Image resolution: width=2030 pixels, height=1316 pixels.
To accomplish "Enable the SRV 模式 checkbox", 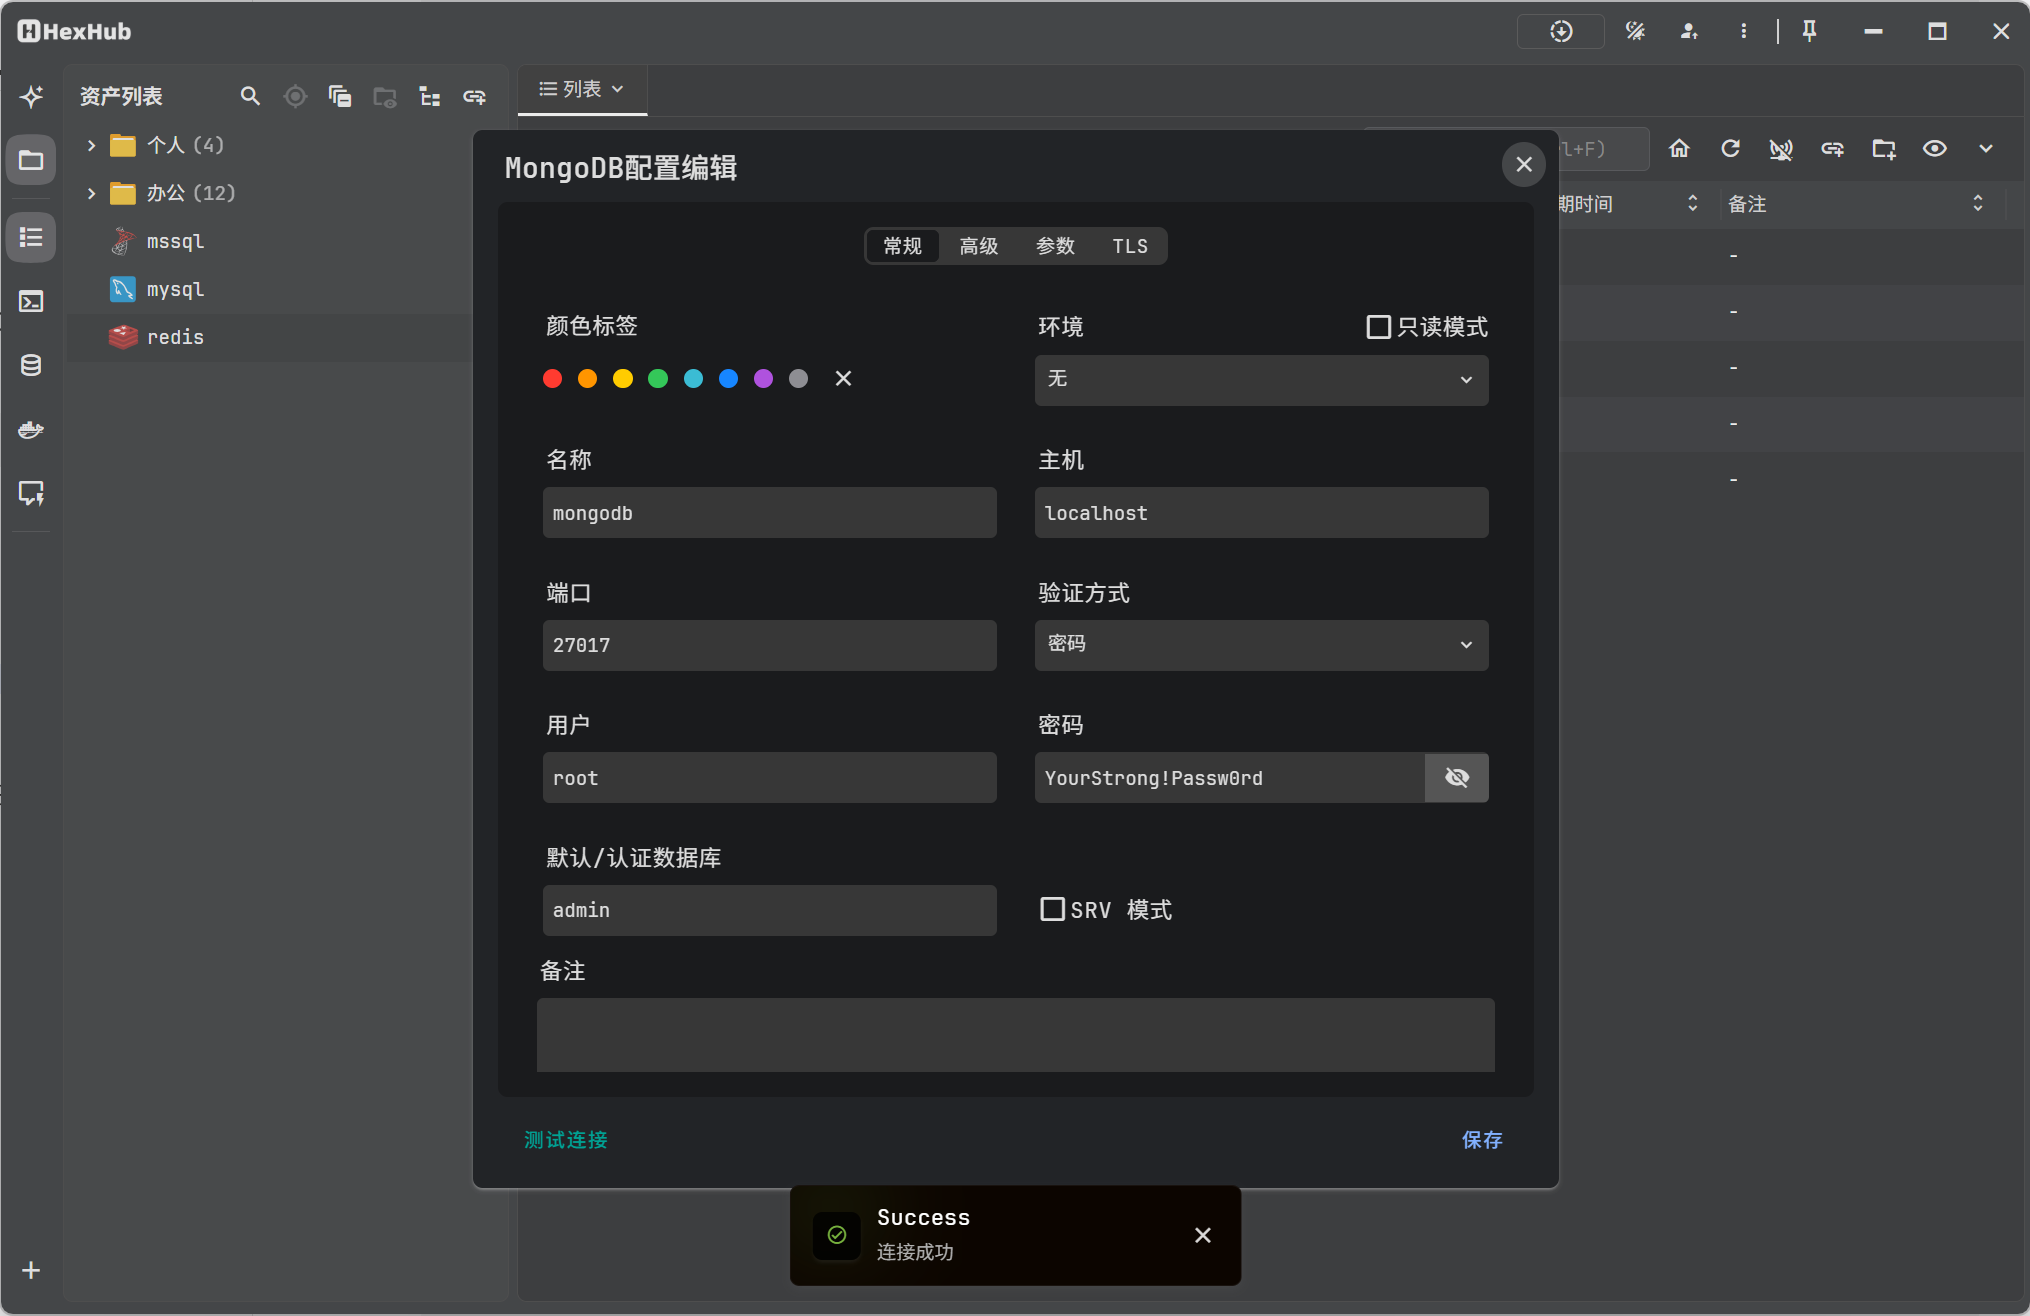I will pyautogui.click(x=1052, y=909).
